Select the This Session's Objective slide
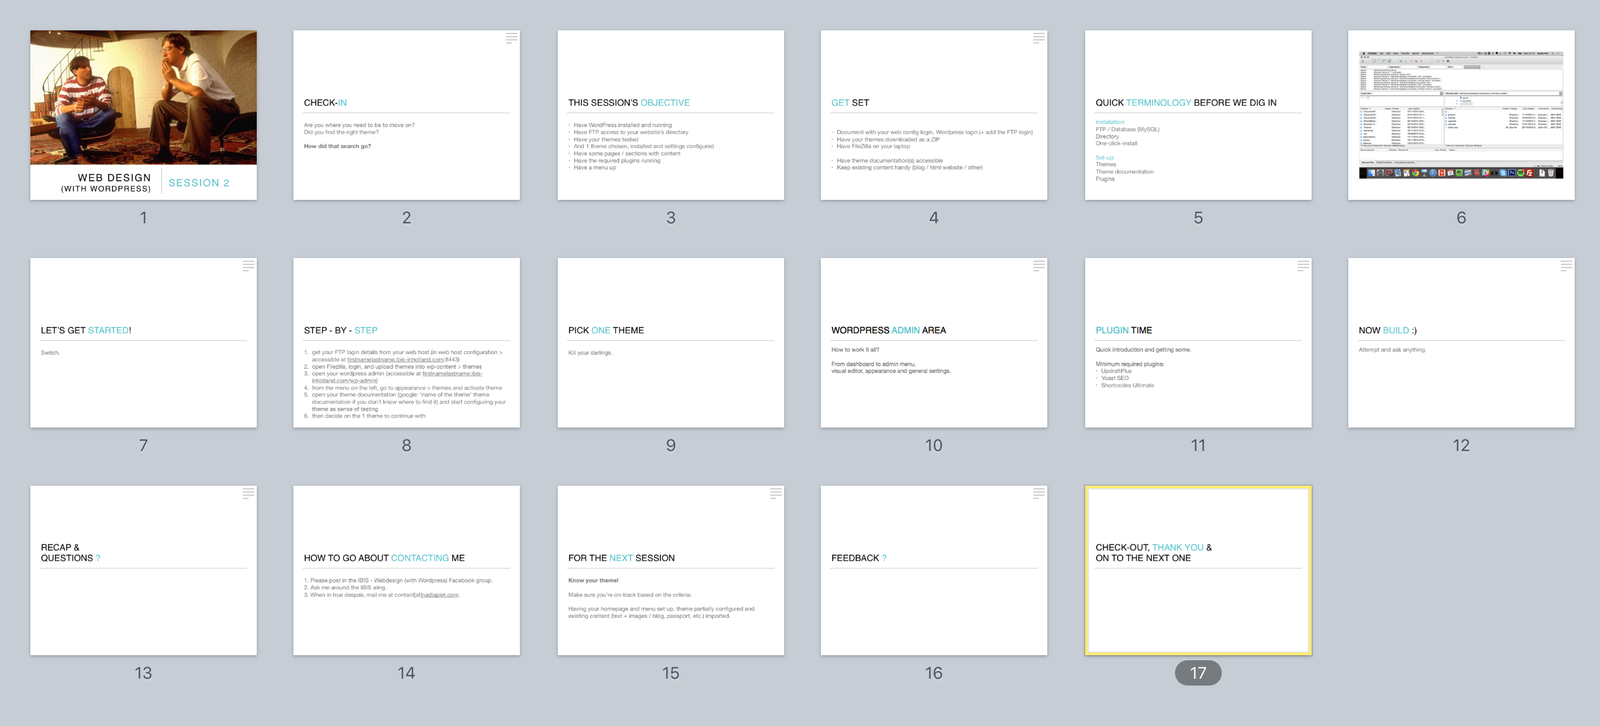Screen dimensions: 1600x726 click(670, 115)
